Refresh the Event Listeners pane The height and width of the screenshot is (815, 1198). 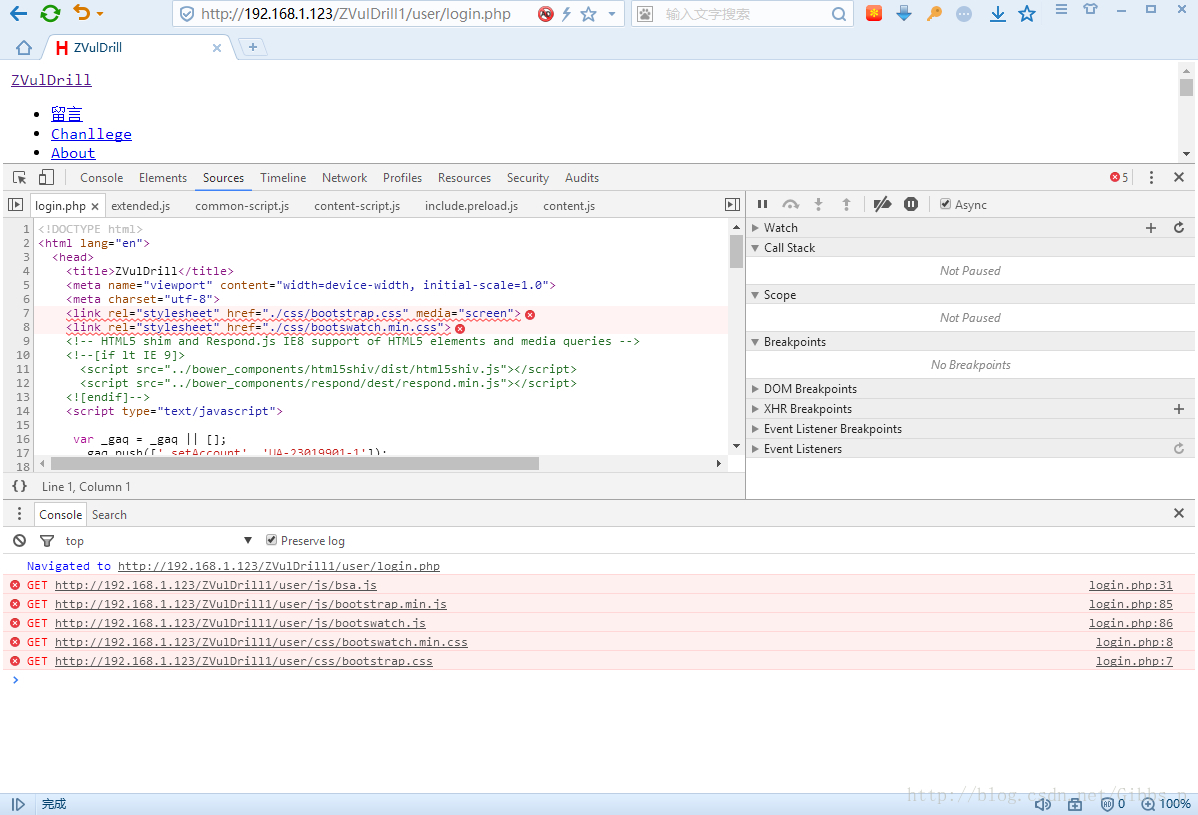pos(1179,448)
